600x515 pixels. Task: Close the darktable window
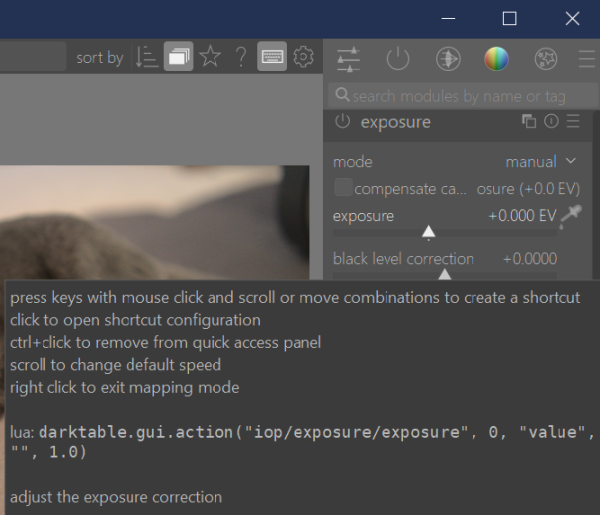tap(572, 18)
